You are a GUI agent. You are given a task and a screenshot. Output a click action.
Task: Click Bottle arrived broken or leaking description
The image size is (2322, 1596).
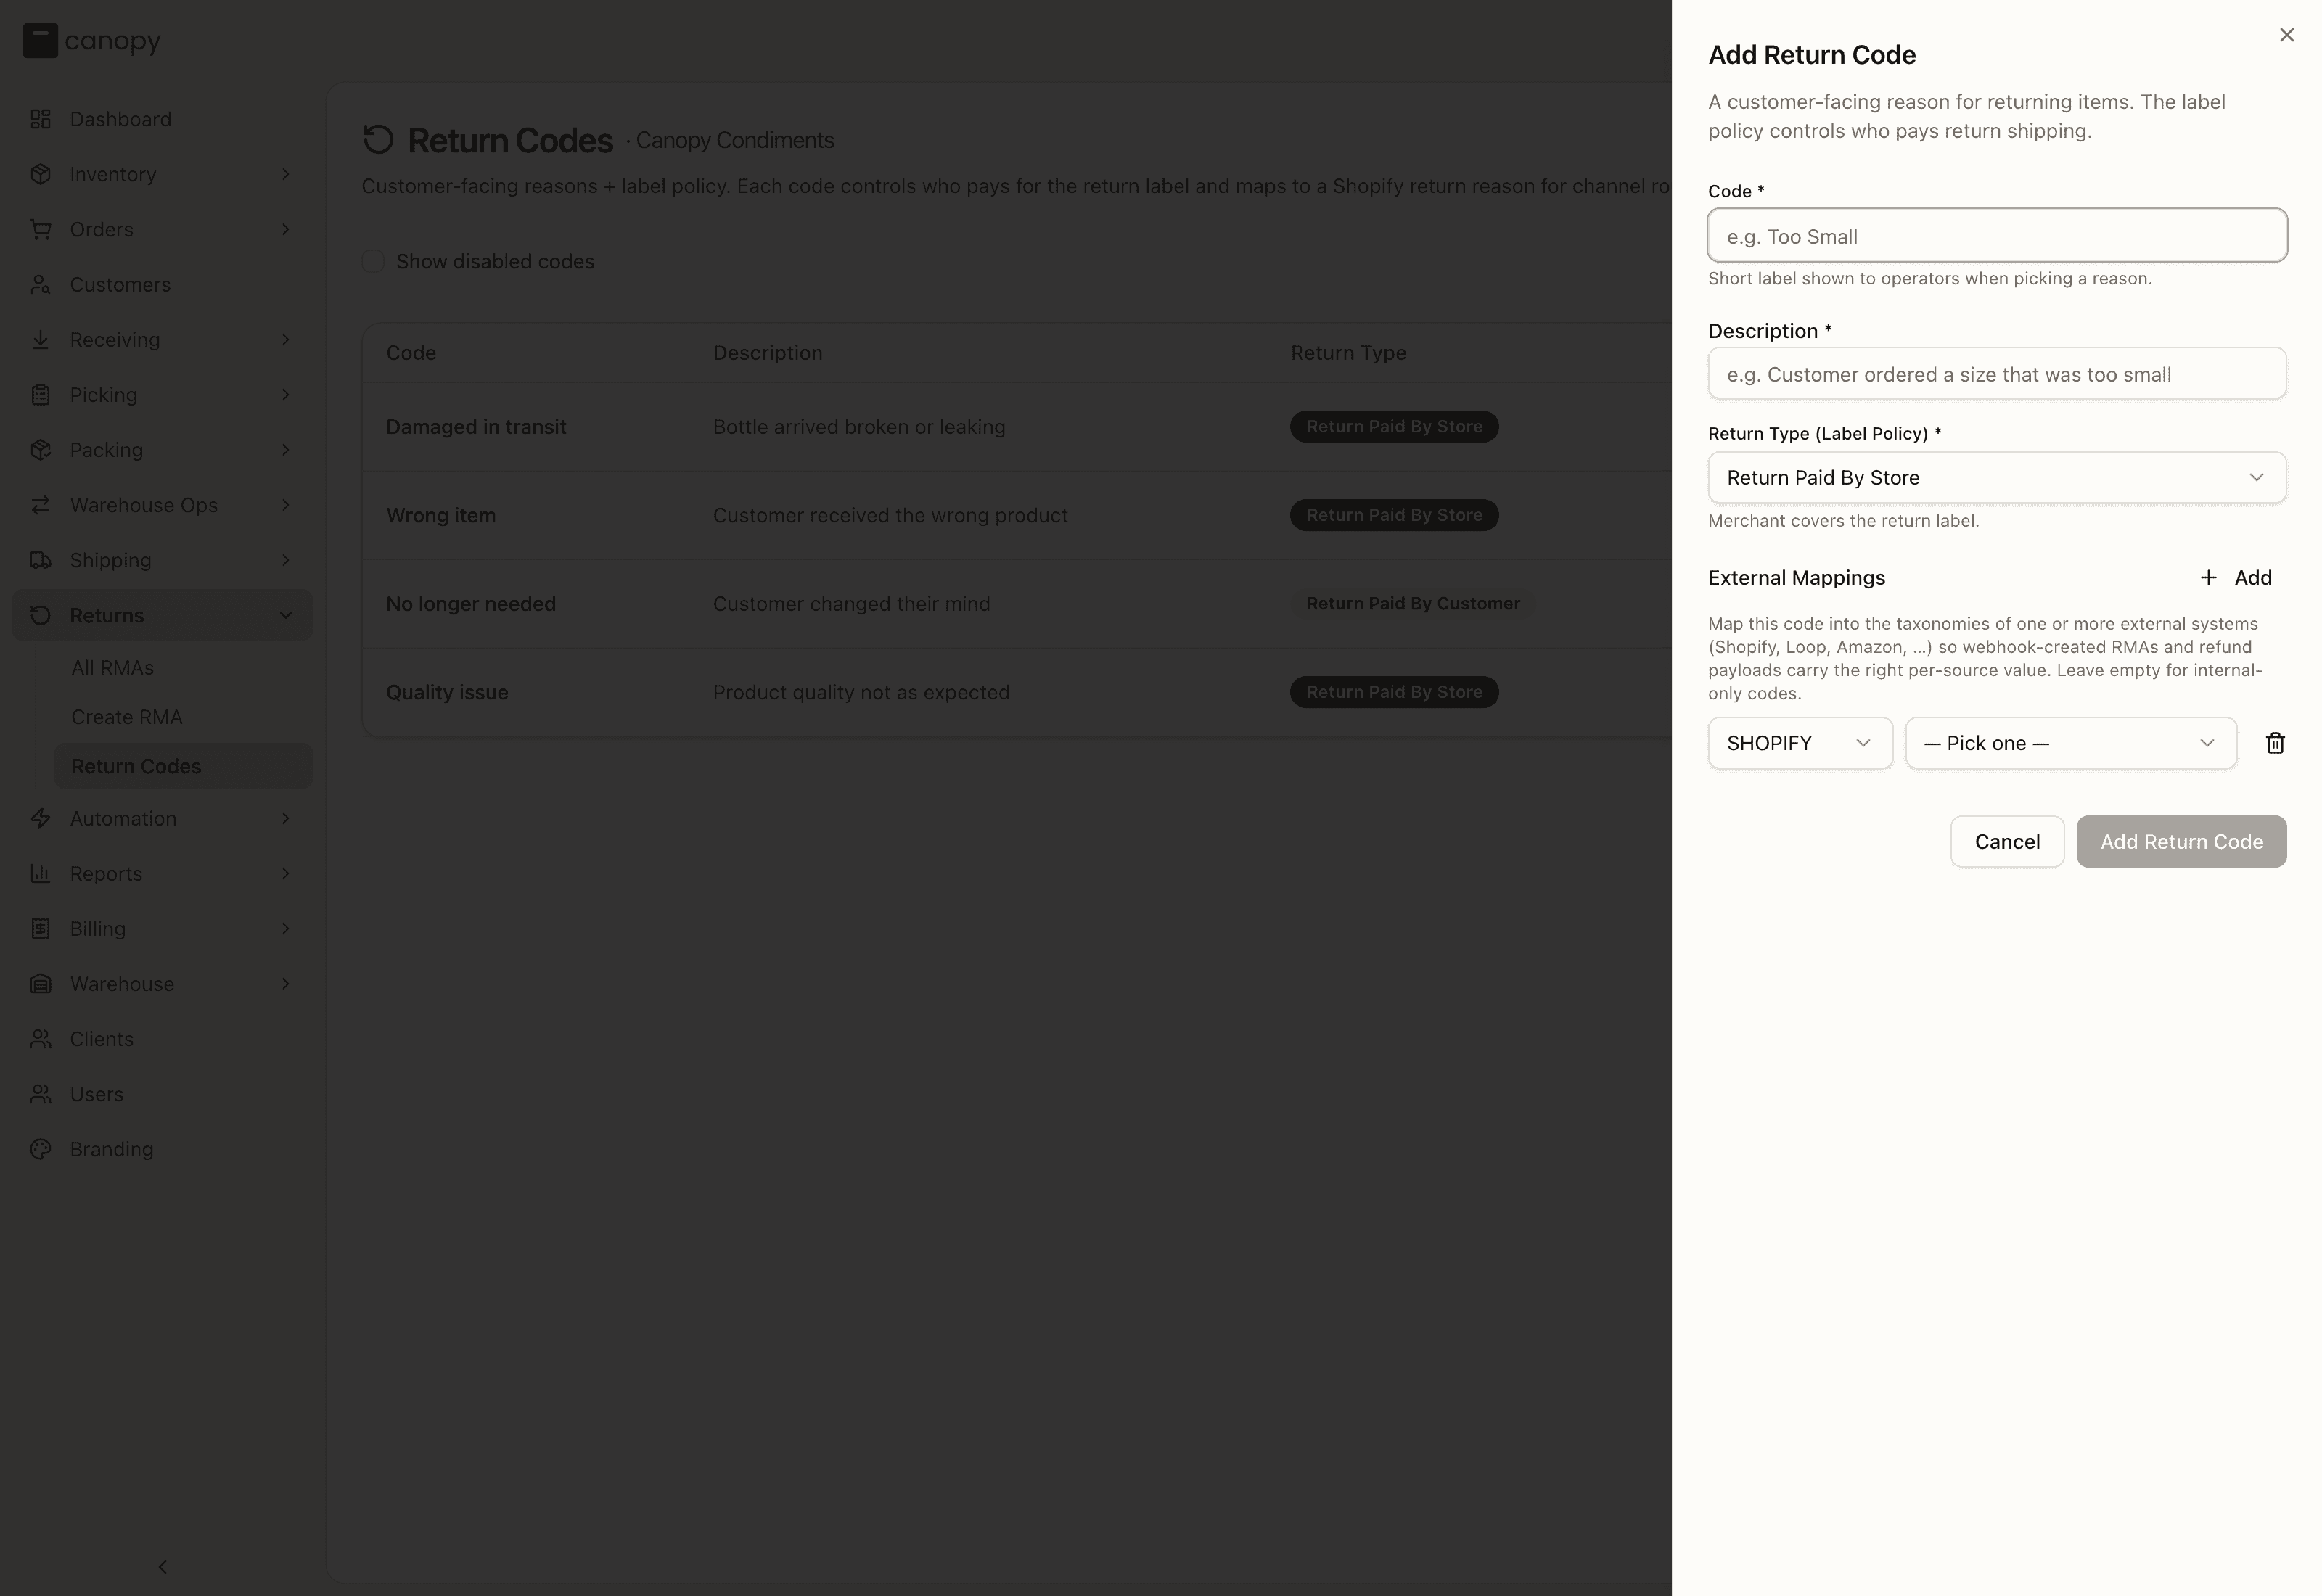click(x=859, y=427)
